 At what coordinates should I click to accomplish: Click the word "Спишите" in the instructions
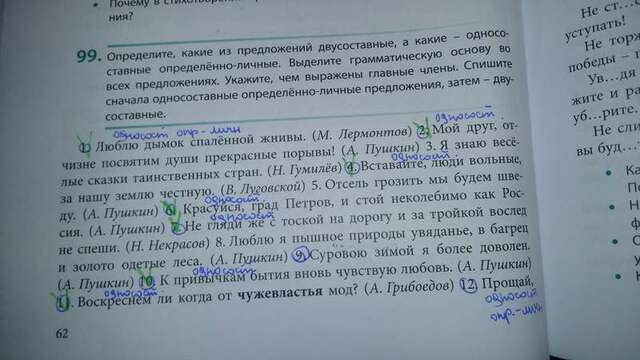488,64
